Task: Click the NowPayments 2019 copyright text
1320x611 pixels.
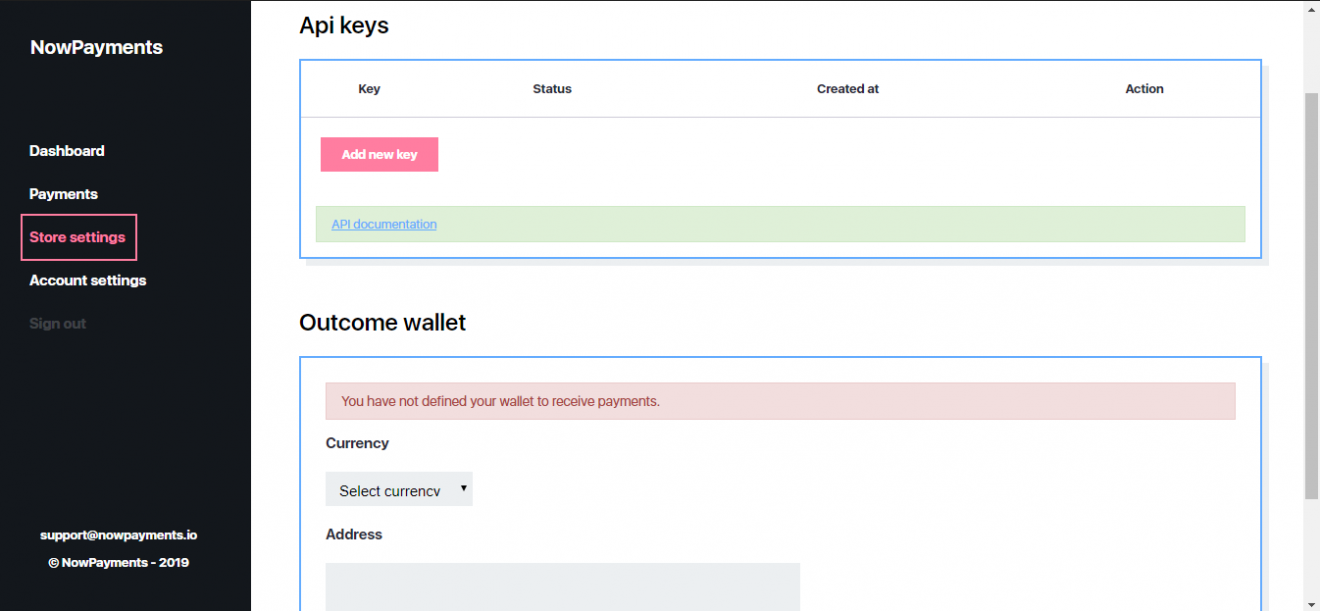Action: pos(119,562)
